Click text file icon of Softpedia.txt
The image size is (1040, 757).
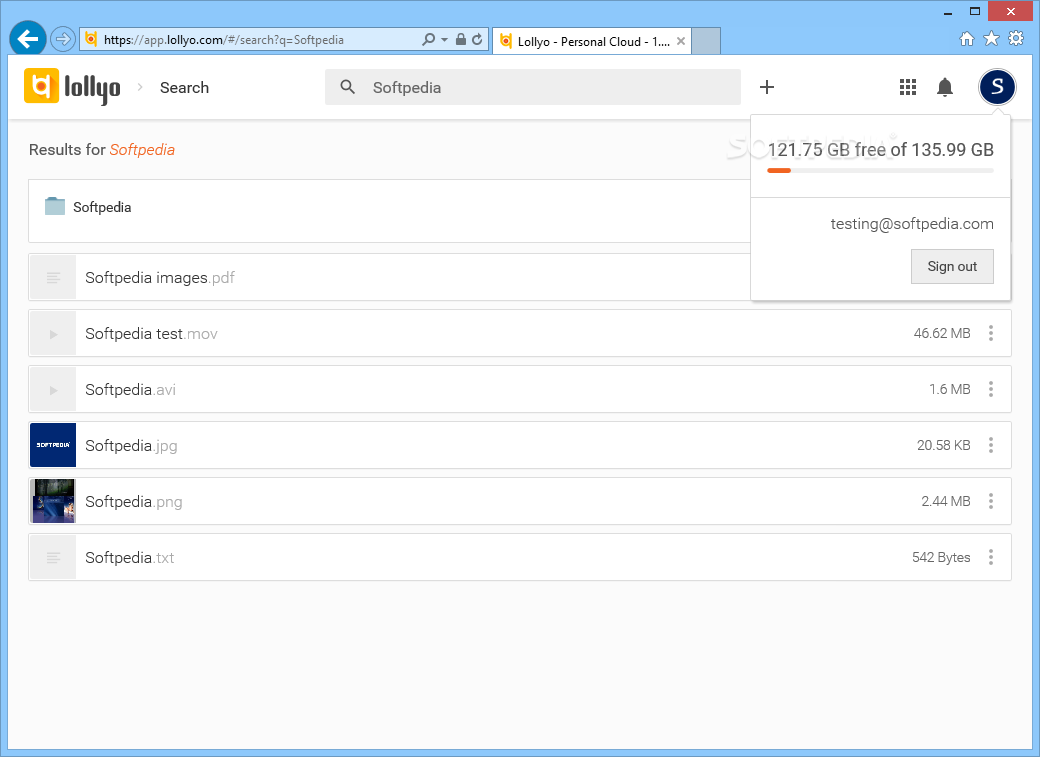(53, 557)
